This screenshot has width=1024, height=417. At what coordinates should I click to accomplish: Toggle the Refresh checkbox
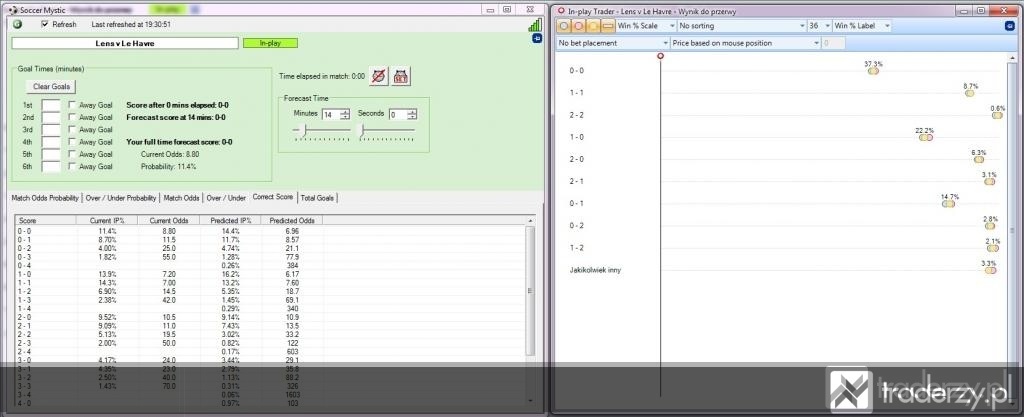point(44,24)
